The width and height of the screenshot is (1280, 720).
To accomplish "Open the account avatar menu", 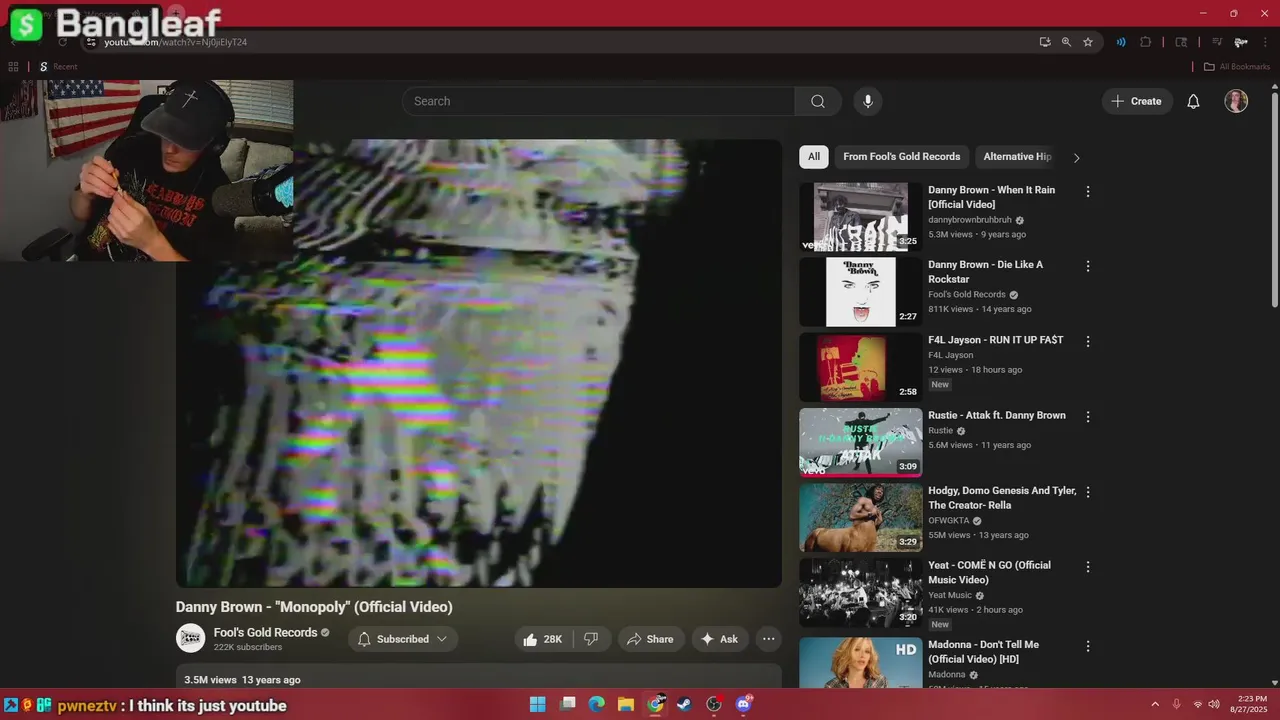I will pos(1236,101).
